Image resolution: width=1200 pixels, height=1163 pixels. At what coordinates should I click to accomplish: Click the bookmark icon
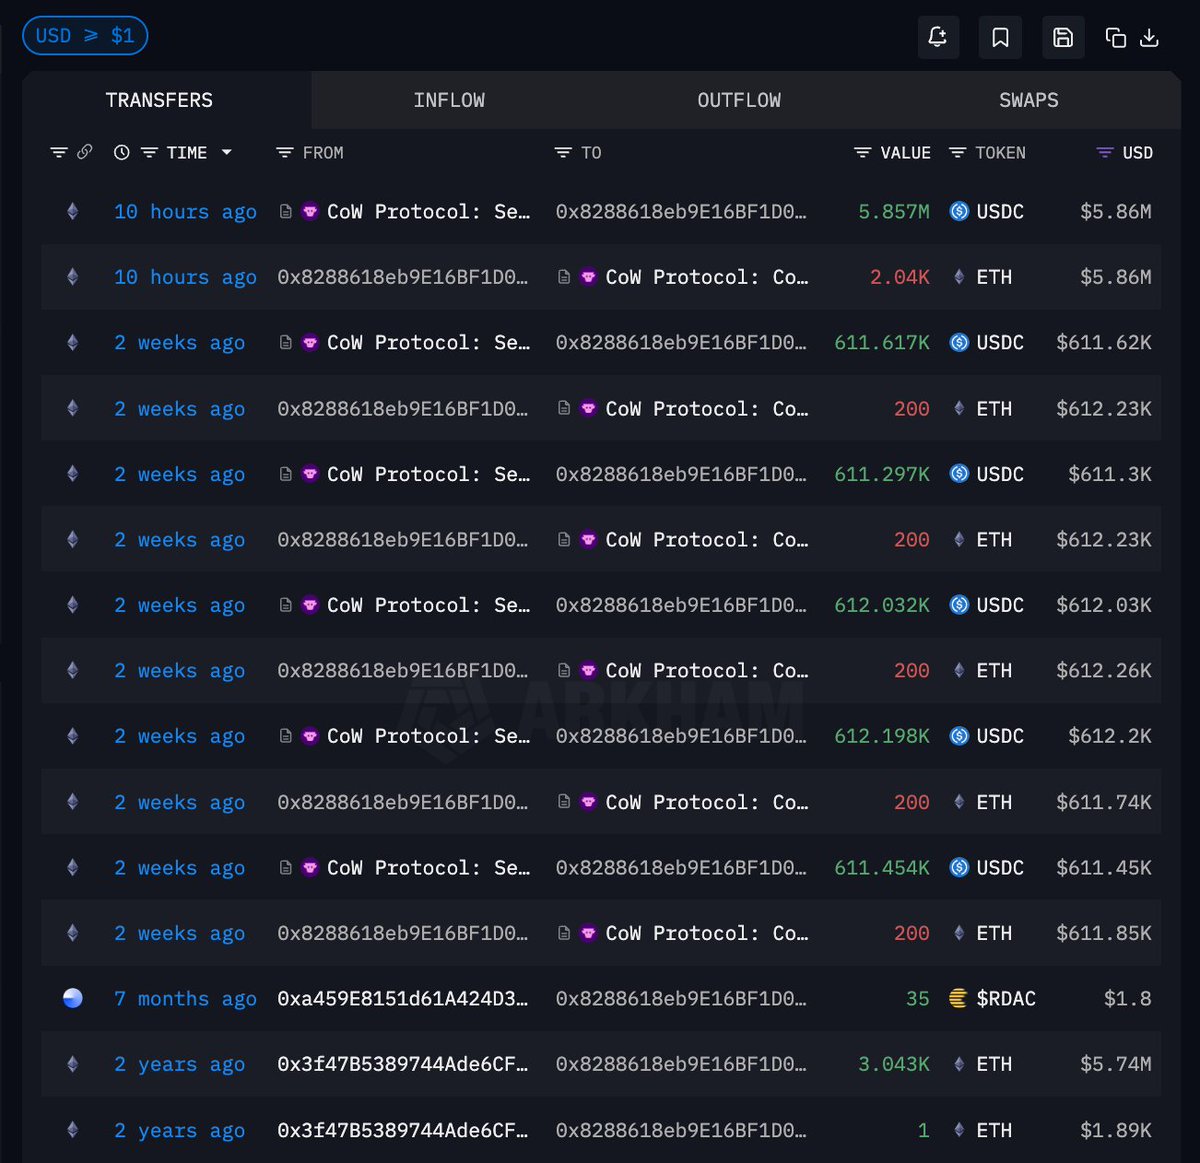coord(1000,37)
